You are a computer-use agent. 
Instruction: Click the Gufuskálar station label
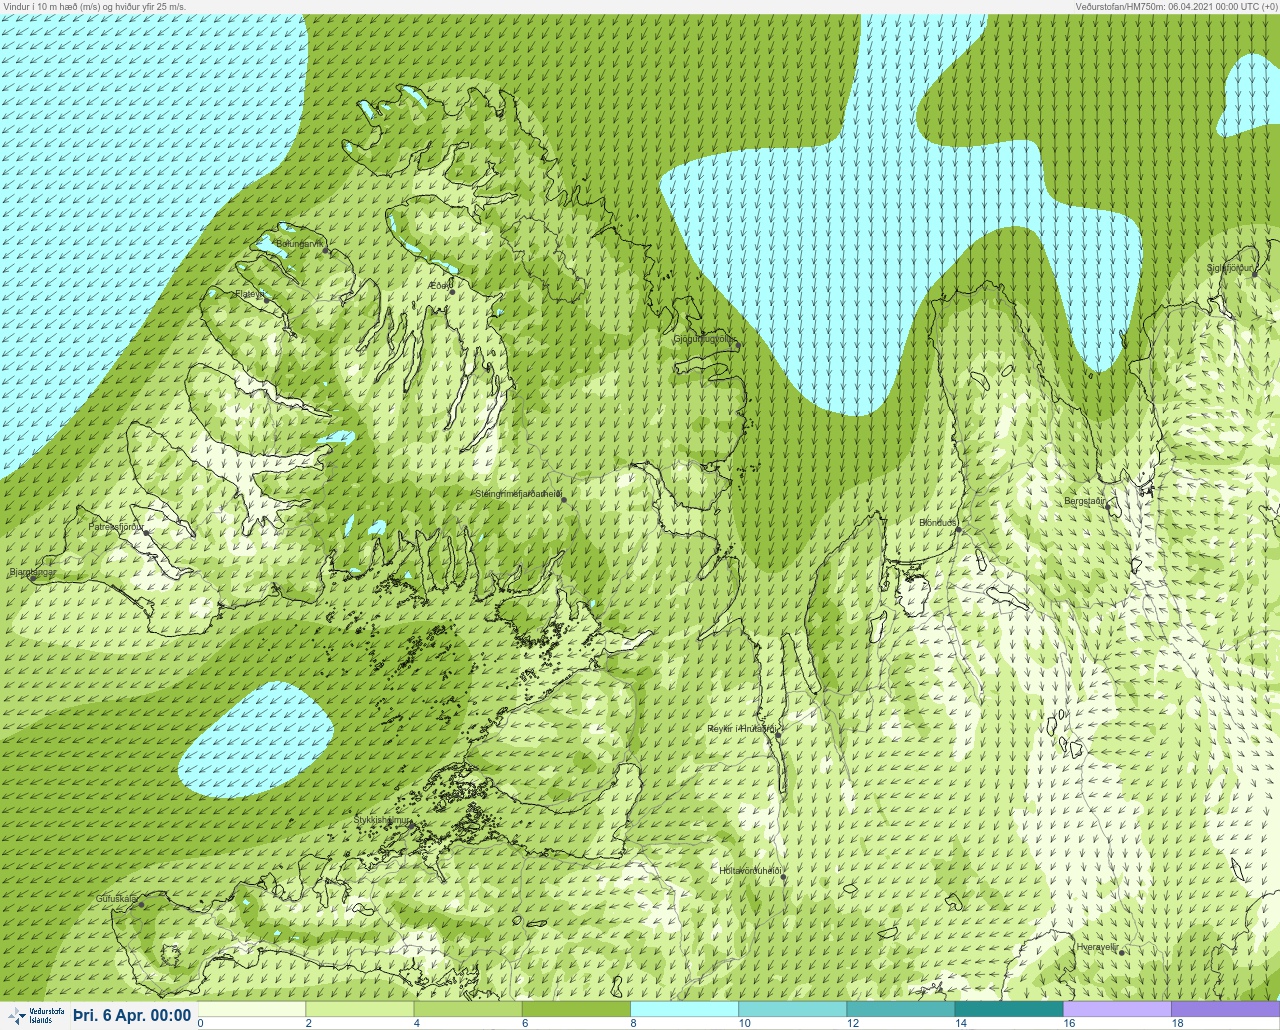point(116,898)
